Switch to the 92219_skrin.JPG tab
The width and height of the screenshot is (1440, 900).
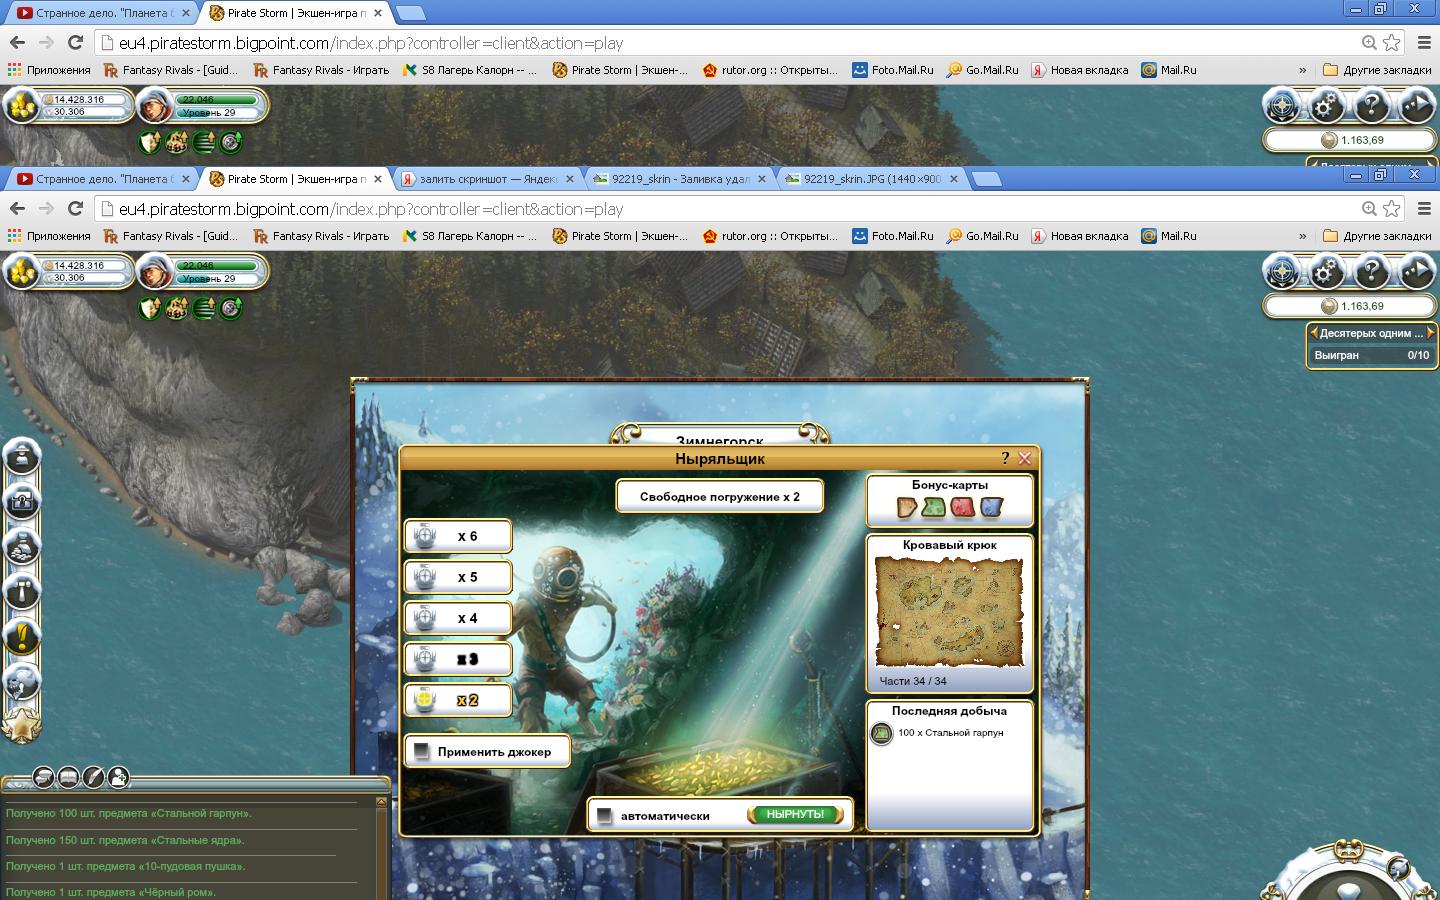click(872, 179)
